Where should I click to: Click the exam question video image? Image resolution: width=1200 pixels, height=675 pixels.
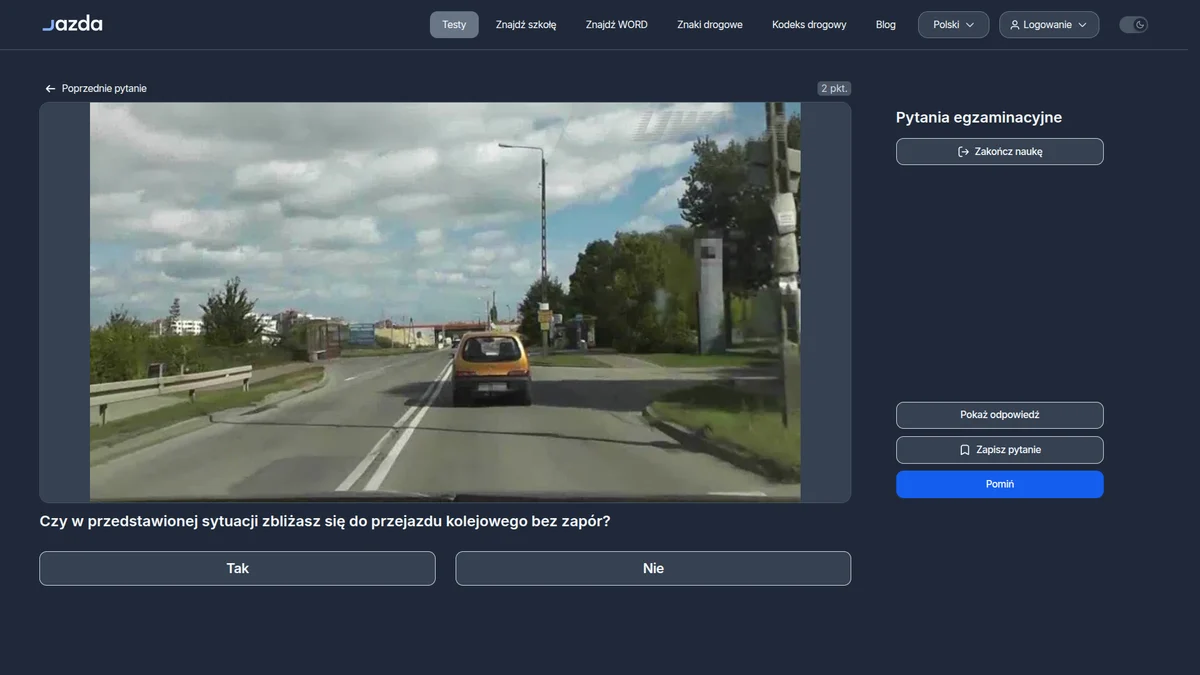coord(445,302)
